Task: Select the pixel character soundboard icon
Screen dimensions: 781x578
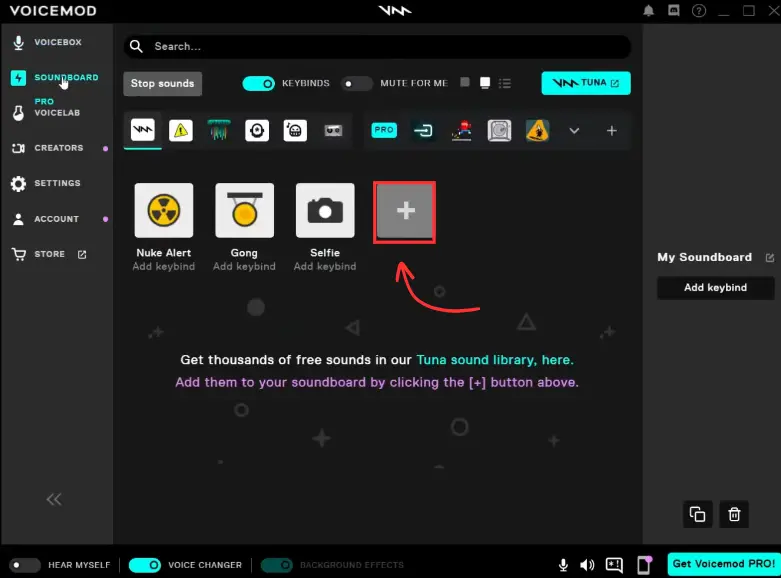Action: [x=462, y=131]
